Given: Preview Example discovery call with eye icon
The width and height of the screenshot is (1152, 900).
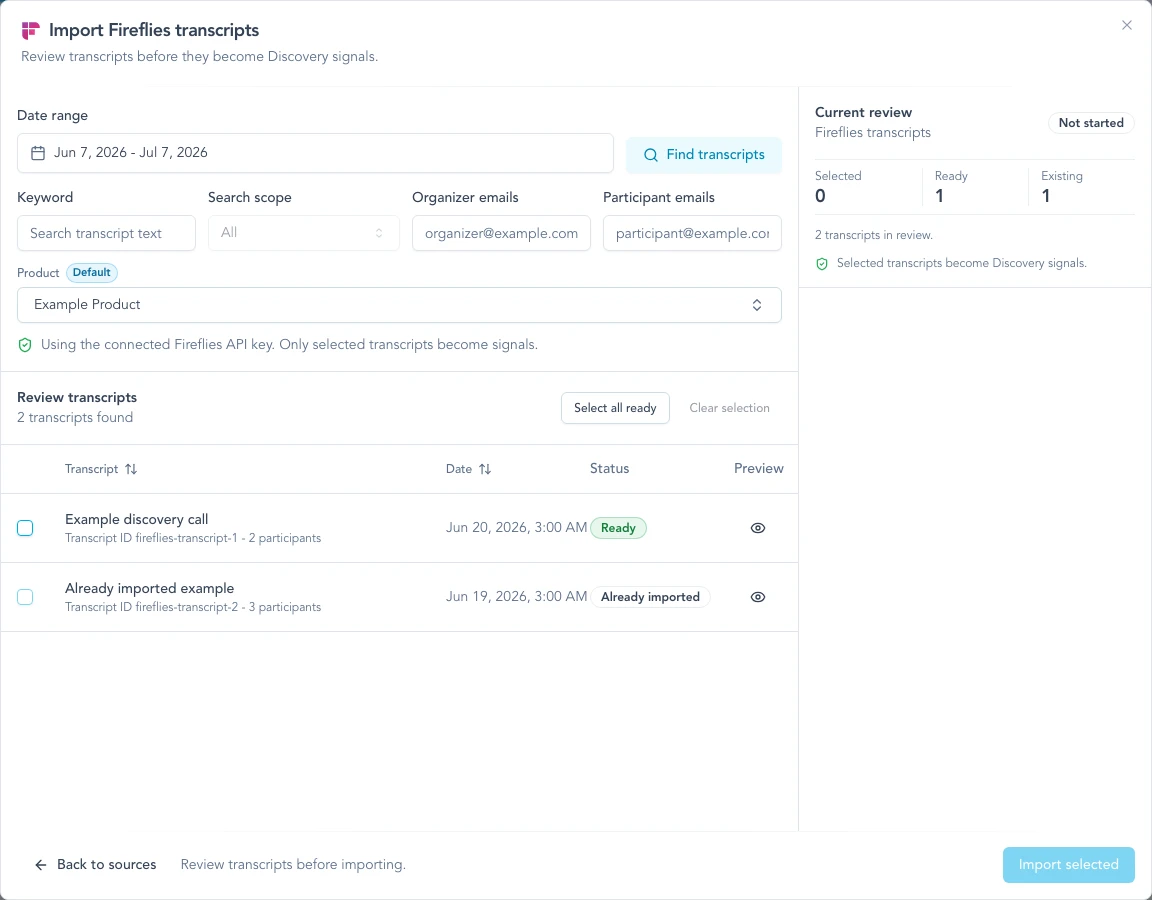Looking at the screenshot, I should pyautogui.click(x=758, y=528).
